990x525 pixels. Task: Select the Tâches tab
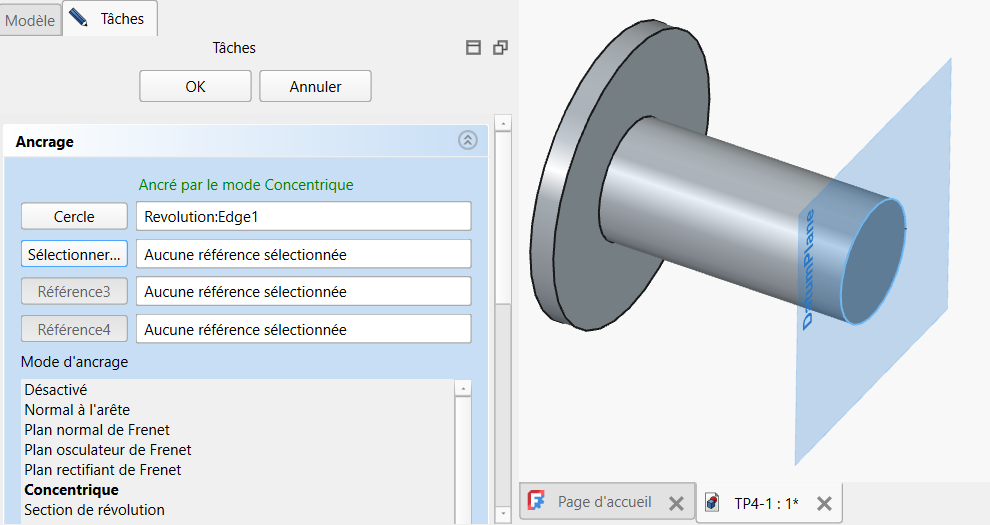(109, 19)
